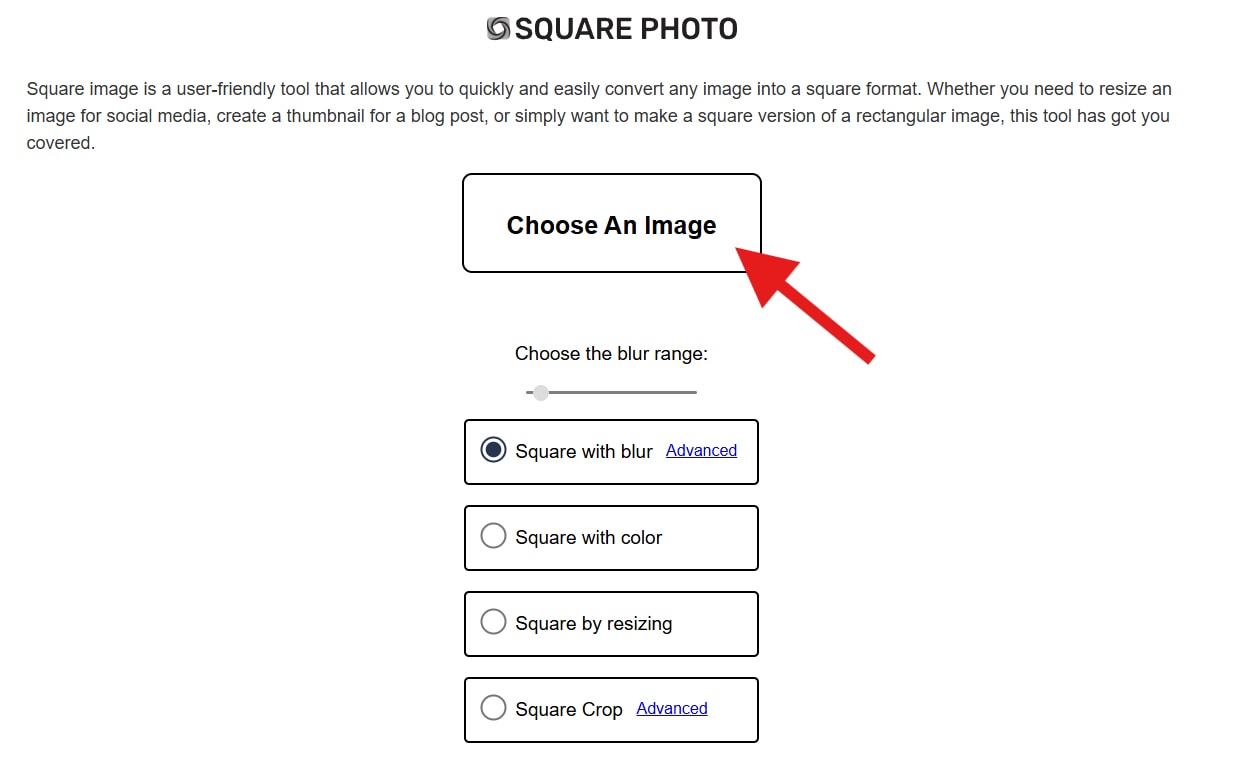Screen dimensions: 1245x765
Task: Select the Square with blur radio button
Action: (493, 451)
